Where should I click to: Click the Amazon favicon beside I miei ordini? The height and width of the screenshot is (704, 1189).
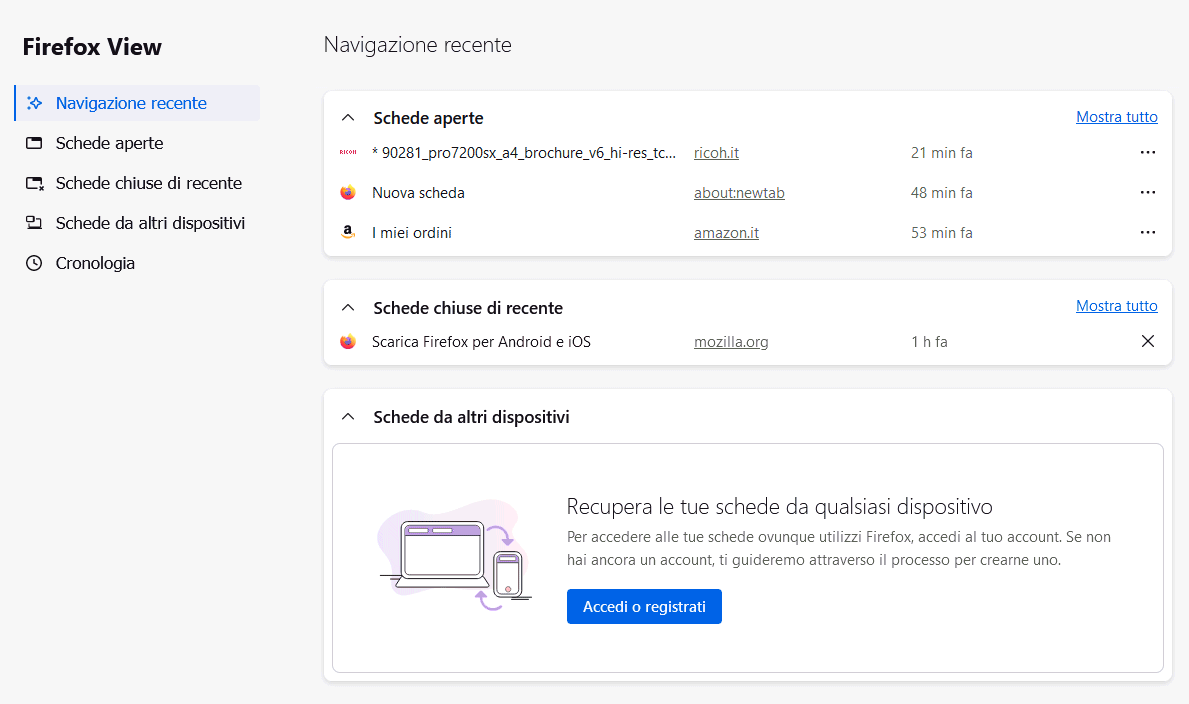pyautogui.click(x=348, y=233)
